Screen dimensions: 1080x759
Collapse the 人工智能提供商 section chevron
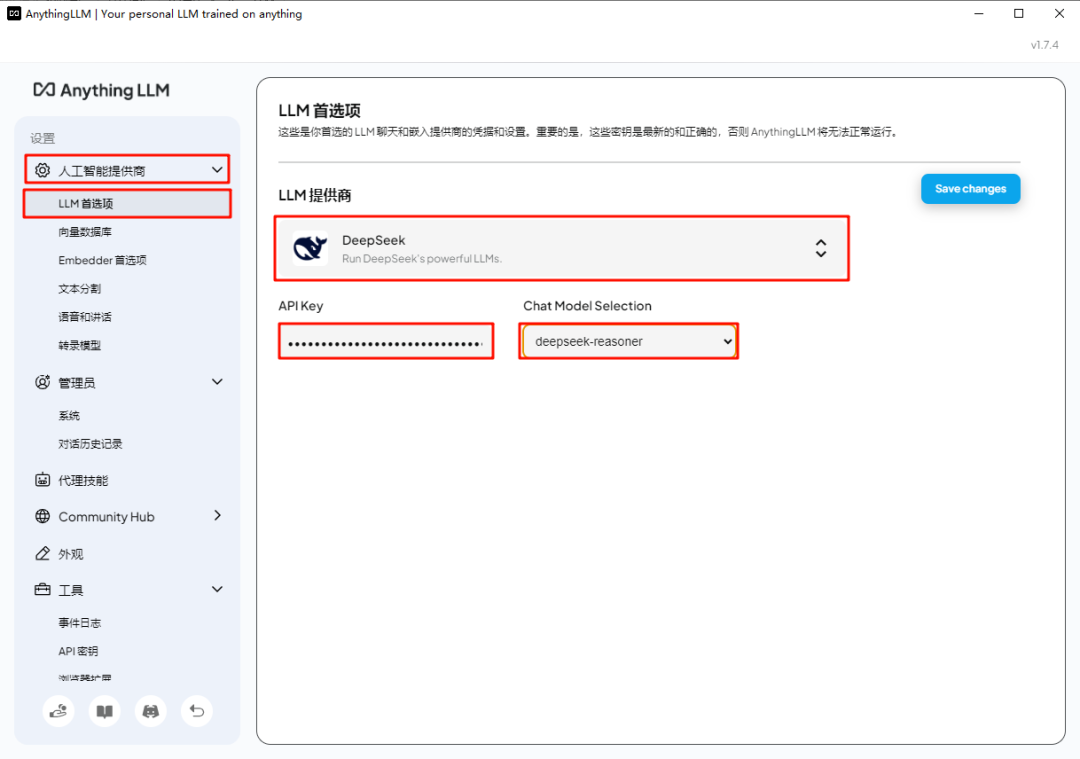tap(217, 169)
